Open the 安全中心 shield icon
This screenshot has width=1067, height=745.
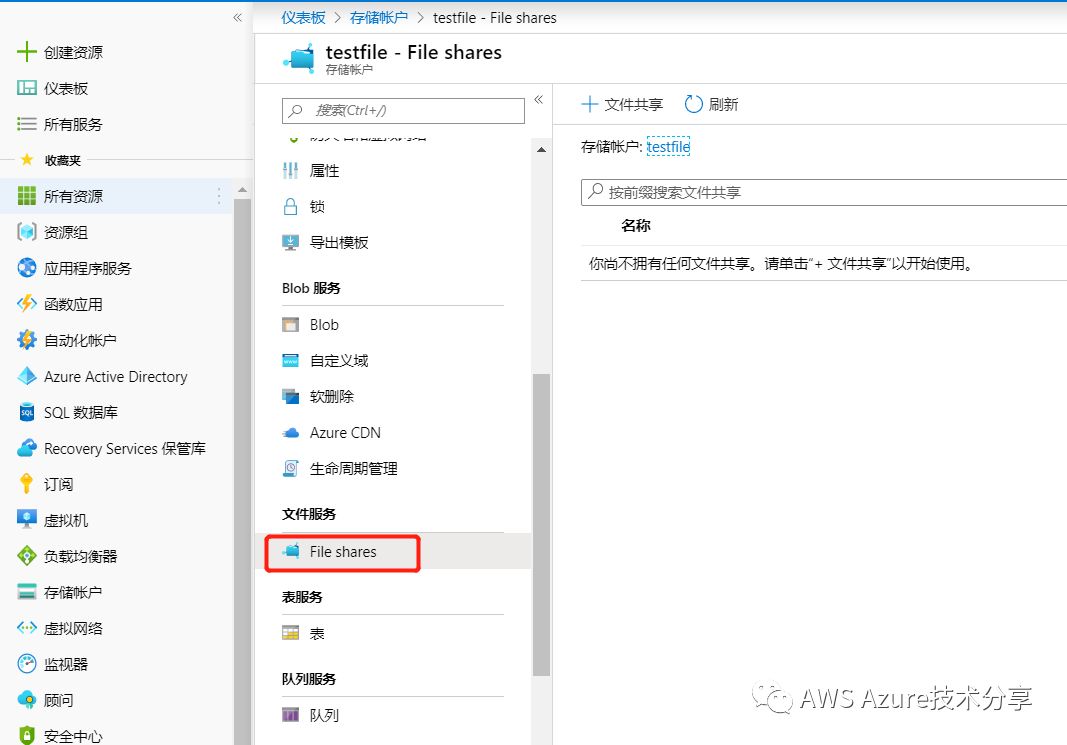tap(27, 735)
